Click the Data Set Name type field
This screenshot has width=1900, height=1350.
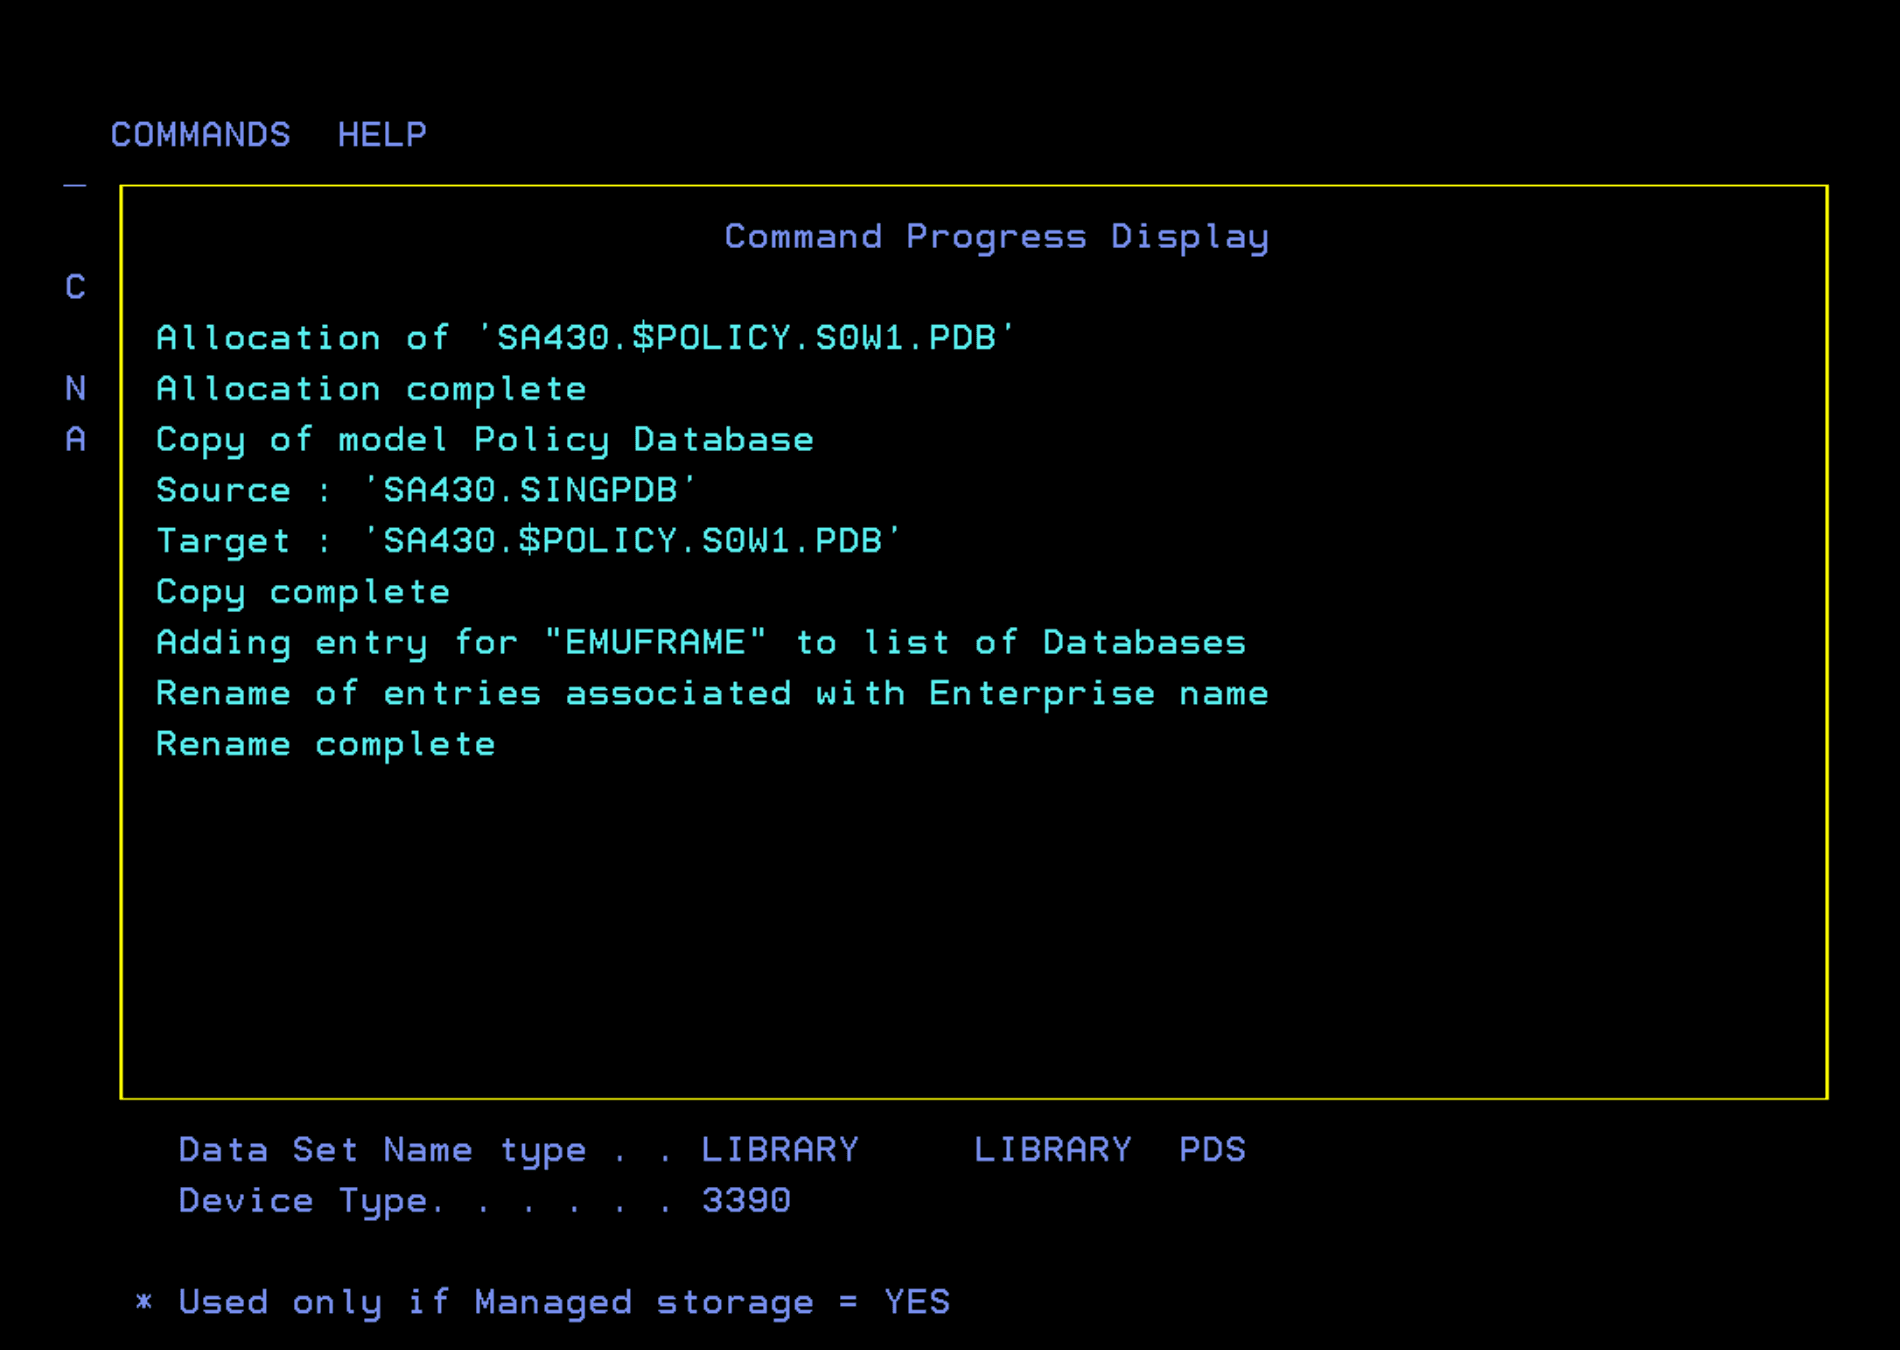pos(382,1149)
